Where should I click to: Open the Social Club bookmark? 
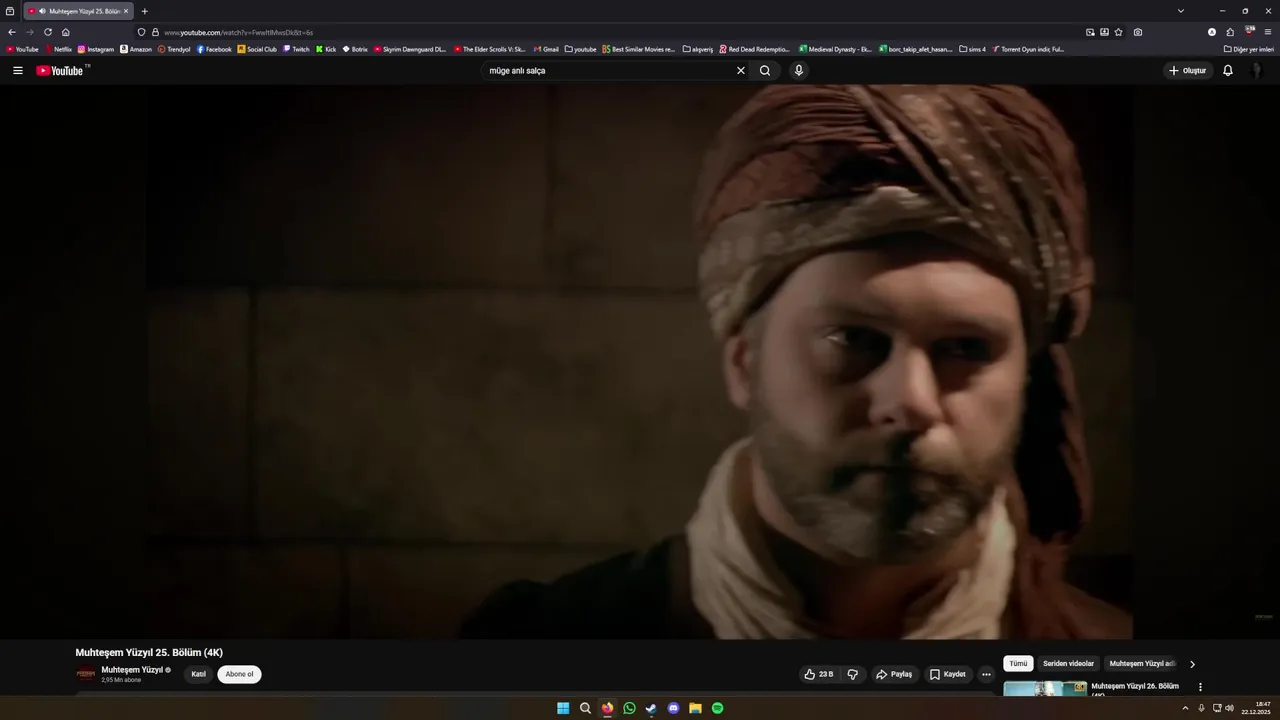coord(257,49)
